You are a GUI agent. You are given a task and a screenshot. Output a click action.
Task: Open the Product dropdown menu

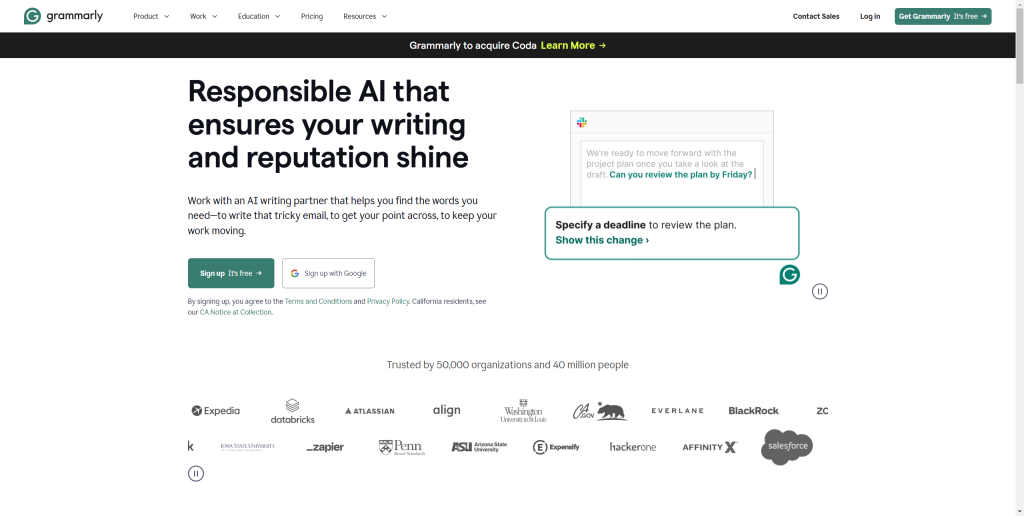(x=151, y=16)
